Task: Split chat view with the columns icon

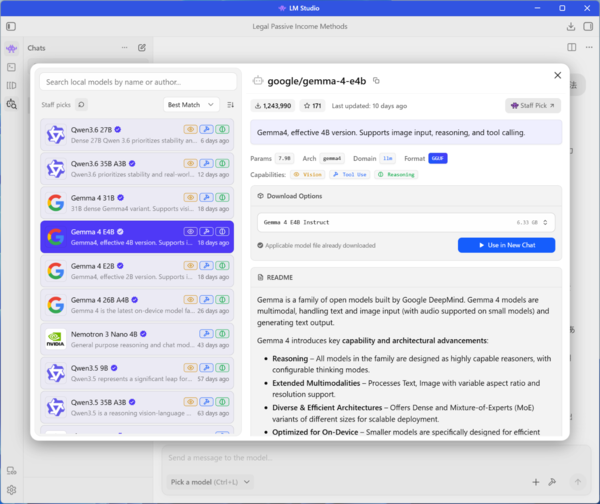Action: coord(572,47)
